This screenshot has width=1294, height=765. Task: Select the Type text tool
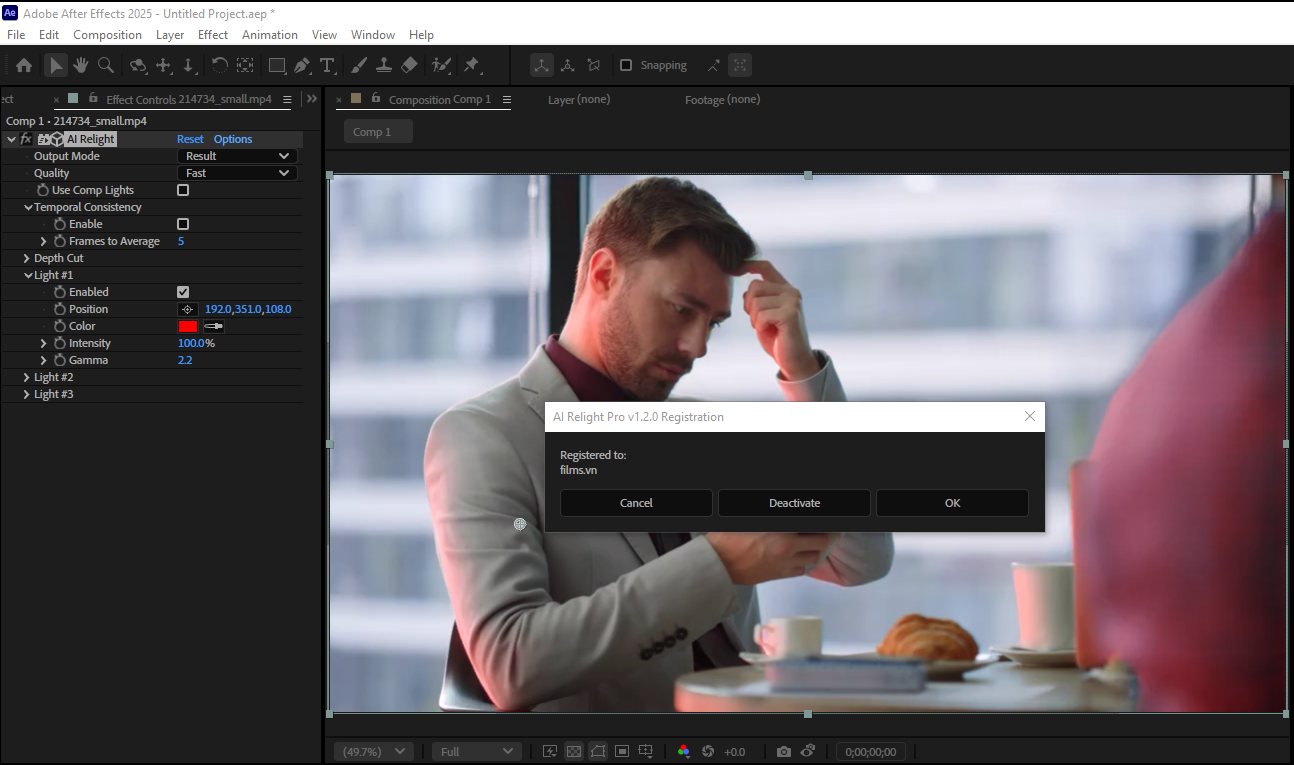click(x=327, y=65)
